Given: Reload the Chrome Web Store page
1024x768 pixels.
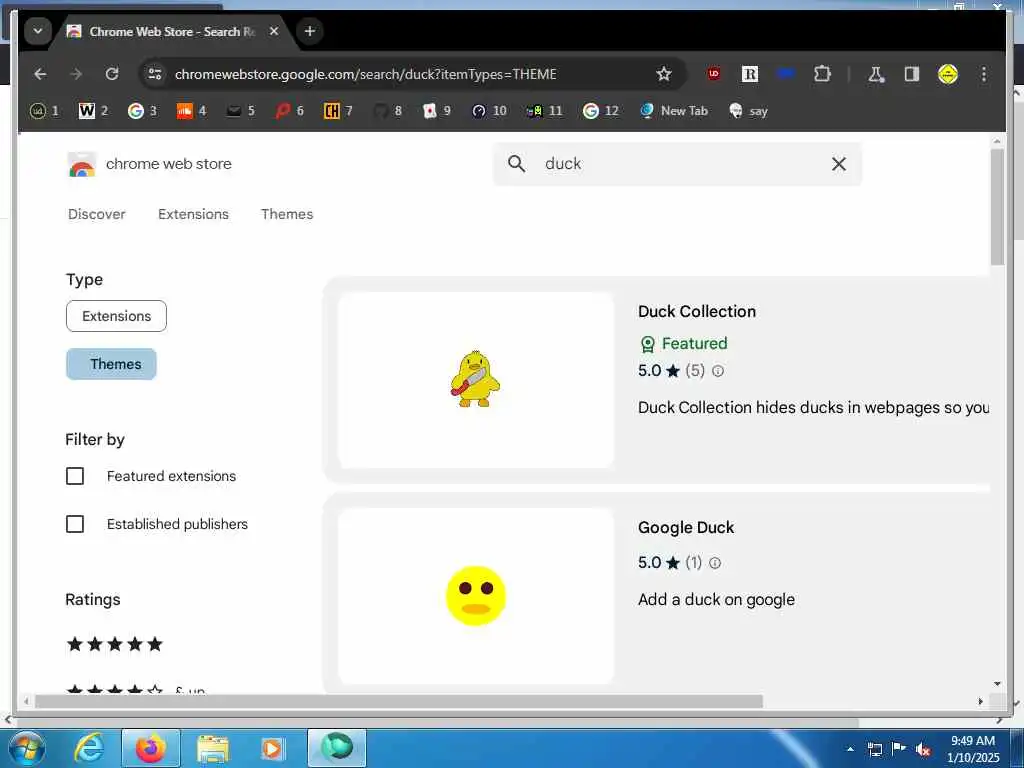Looking at the screenshot, I should pyautogui.click(x=112, y=74).
